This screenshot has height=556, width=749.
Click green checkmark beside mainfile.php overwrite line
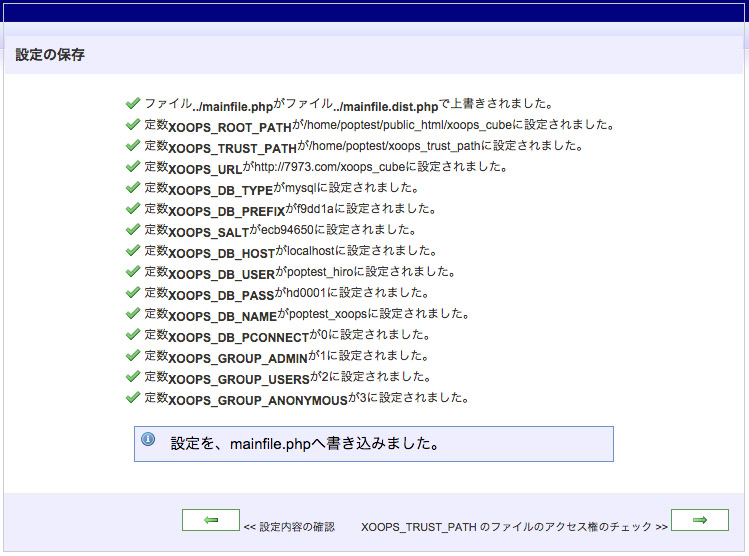pos(132,103)
